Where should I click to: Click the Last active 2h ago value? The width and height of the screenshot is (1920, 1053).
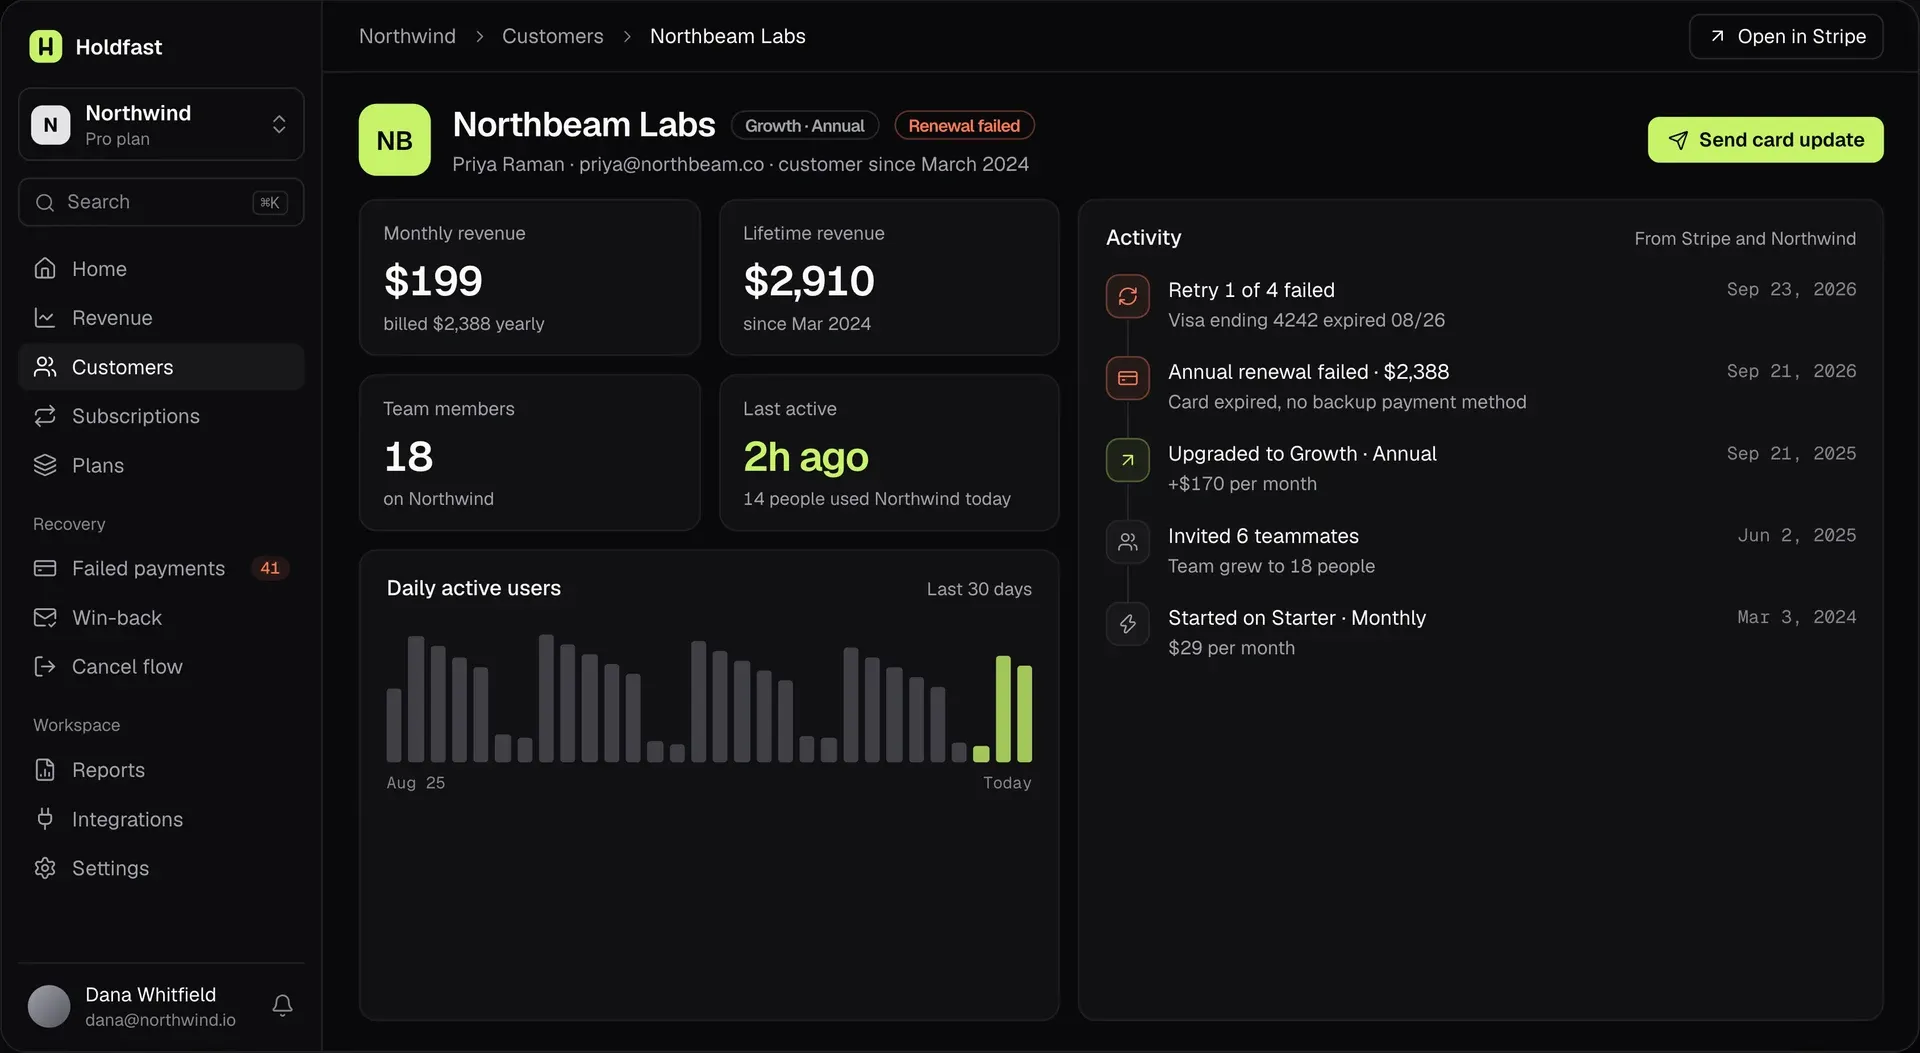pos(806,457)
